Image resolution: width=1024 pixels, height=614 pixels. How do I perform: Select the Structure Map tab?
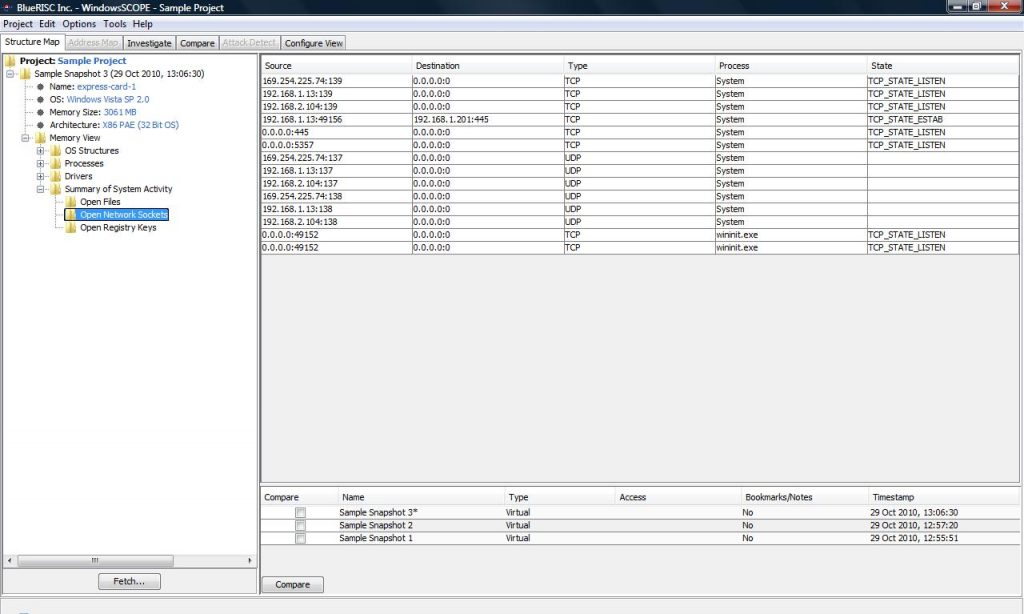pyautogui.click(x=32, y=42)
